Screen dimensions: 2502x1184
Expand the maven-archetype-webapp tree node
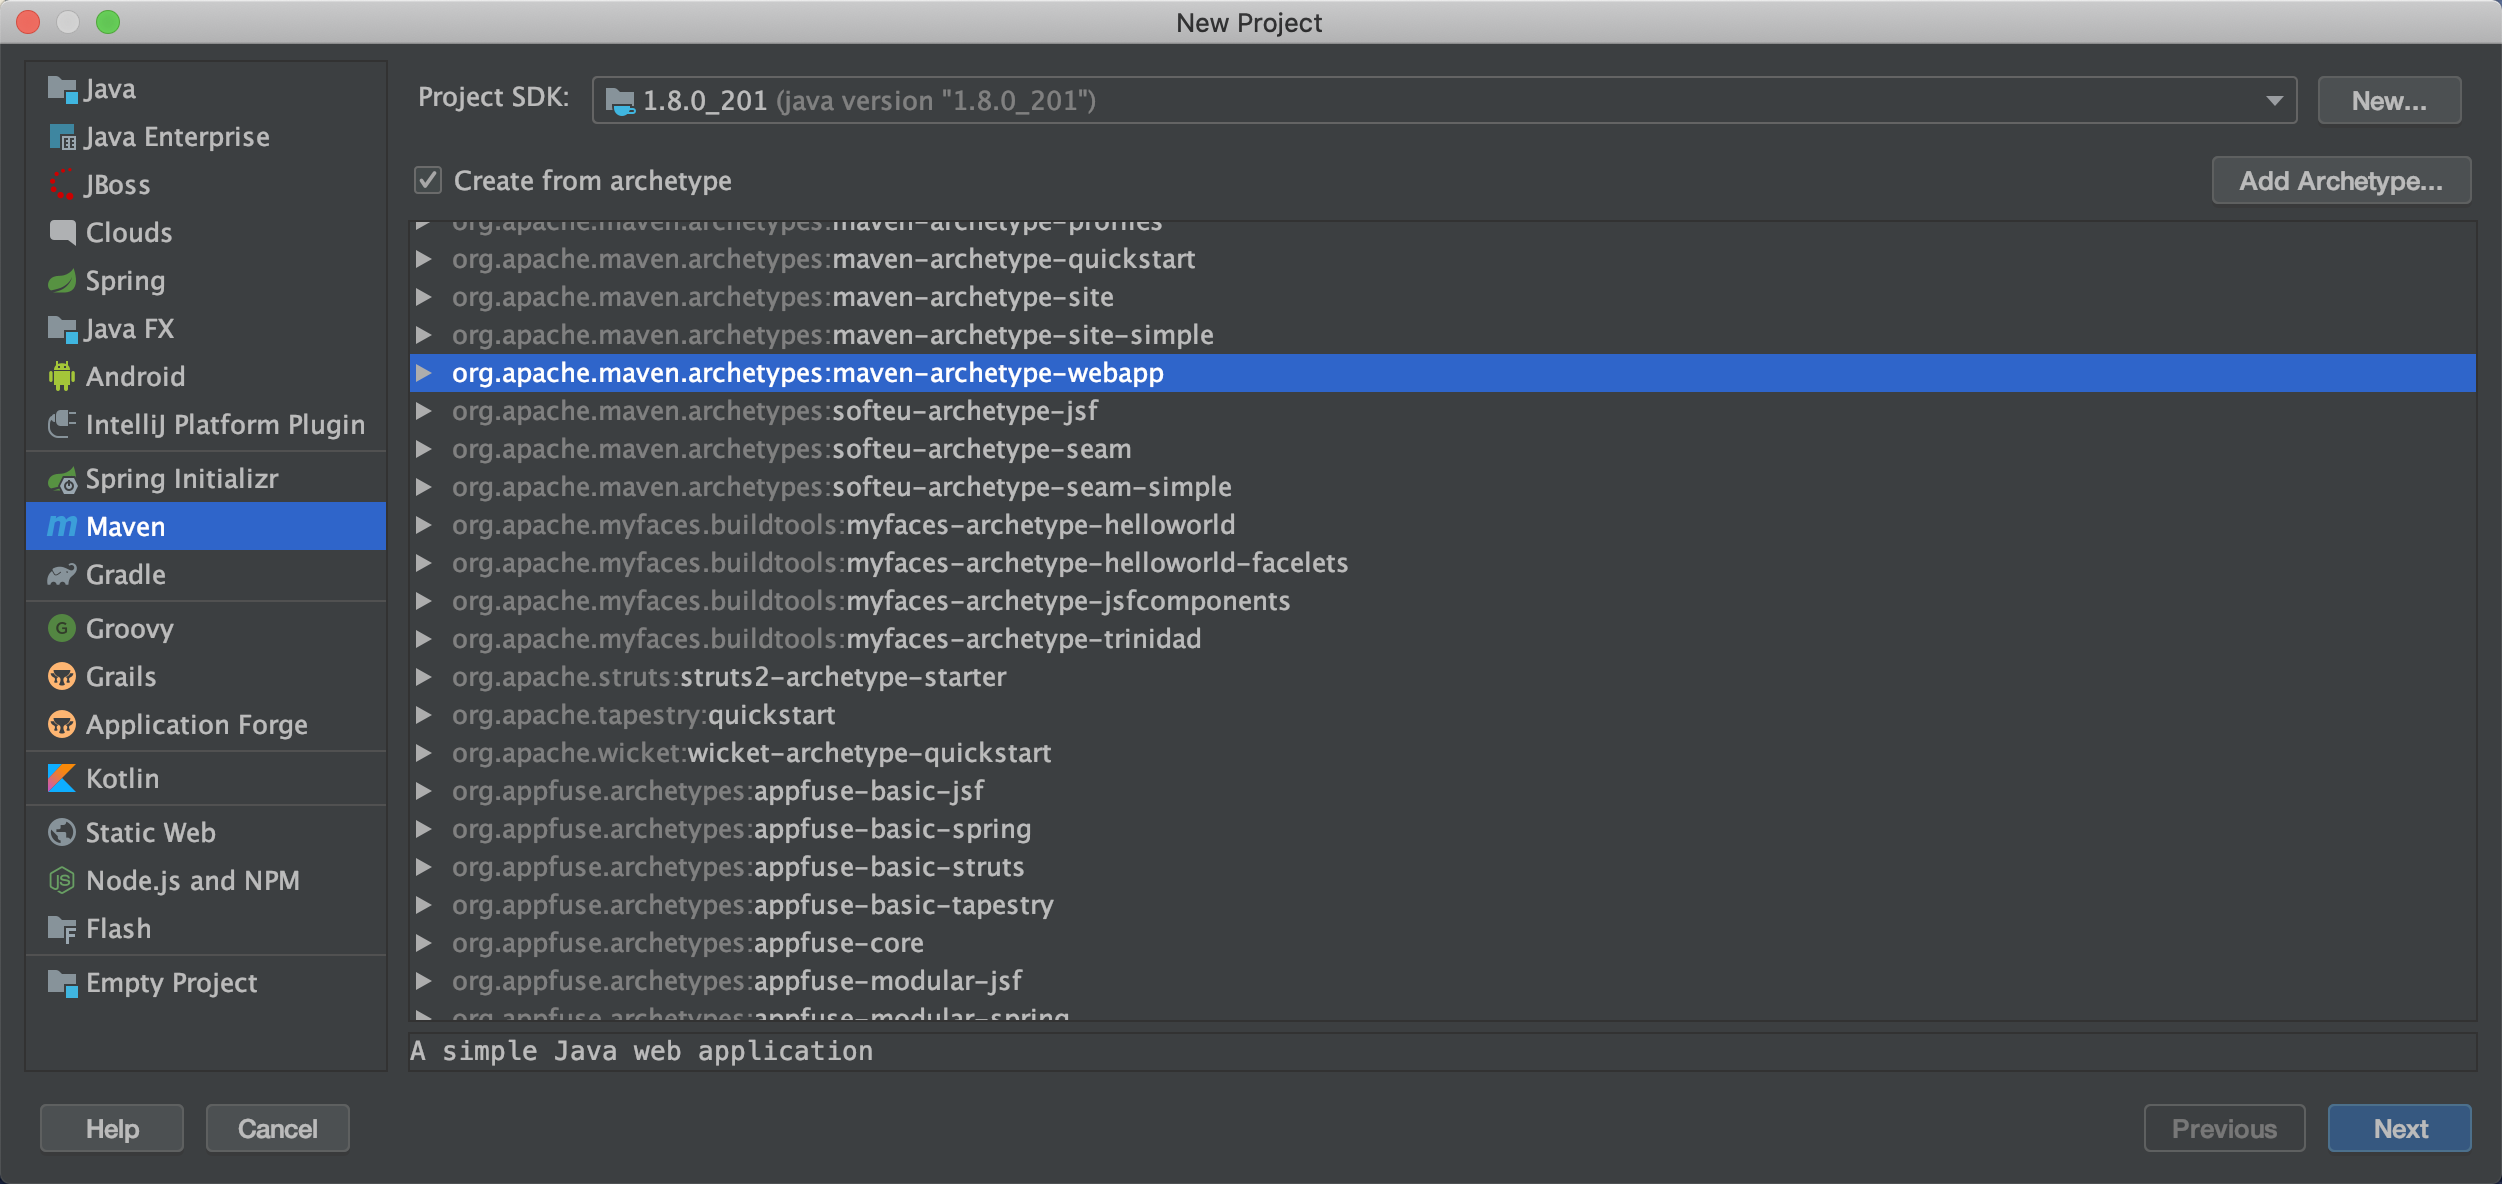click(424, 373)
